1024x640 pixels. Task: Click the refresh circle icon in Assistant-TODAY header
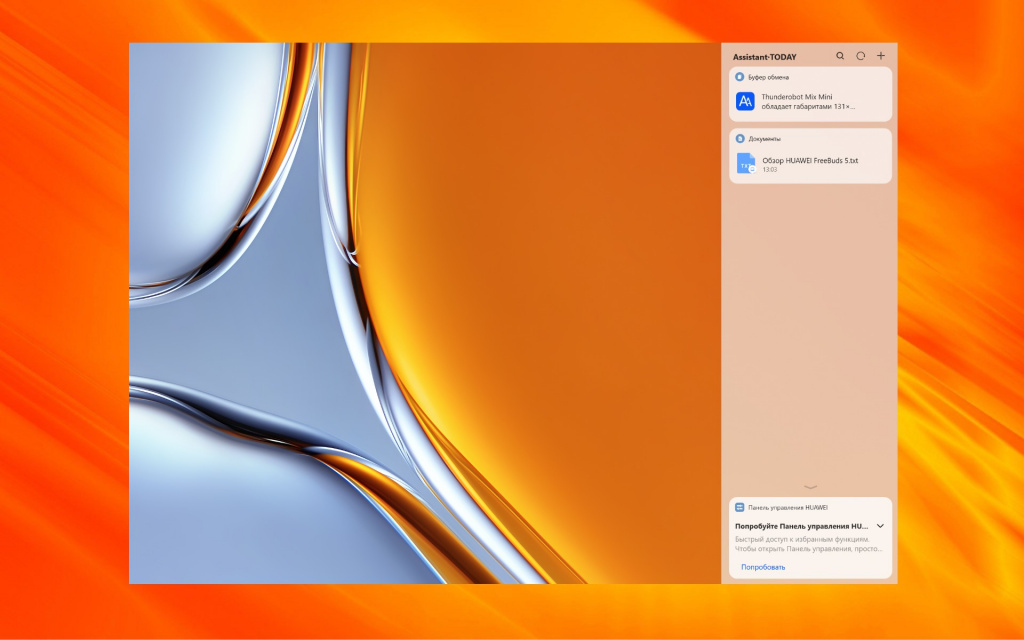861,56
